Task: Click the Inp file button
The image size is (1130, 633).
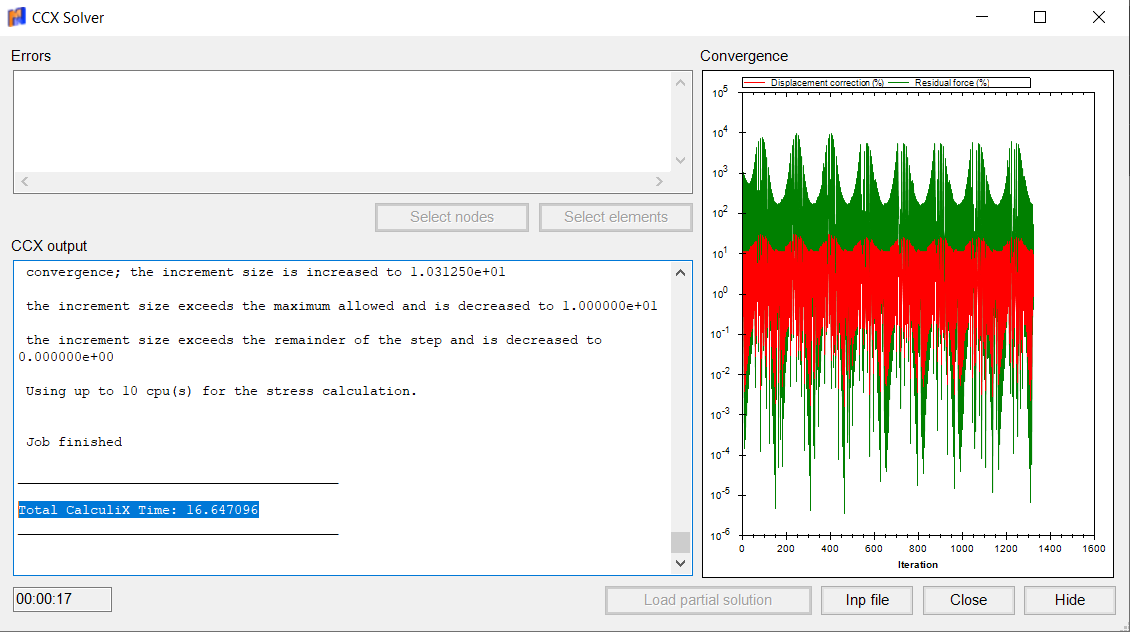Action: coord(867,600)
